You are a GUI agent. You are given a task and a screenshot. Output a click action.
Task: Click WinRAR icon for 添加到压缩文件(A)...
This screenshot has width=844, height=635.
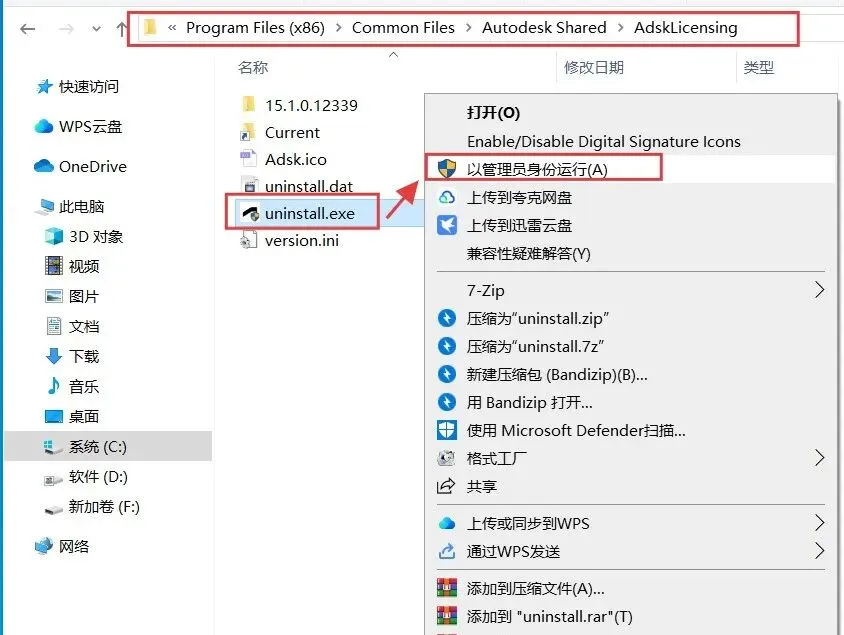pos(447,588)
